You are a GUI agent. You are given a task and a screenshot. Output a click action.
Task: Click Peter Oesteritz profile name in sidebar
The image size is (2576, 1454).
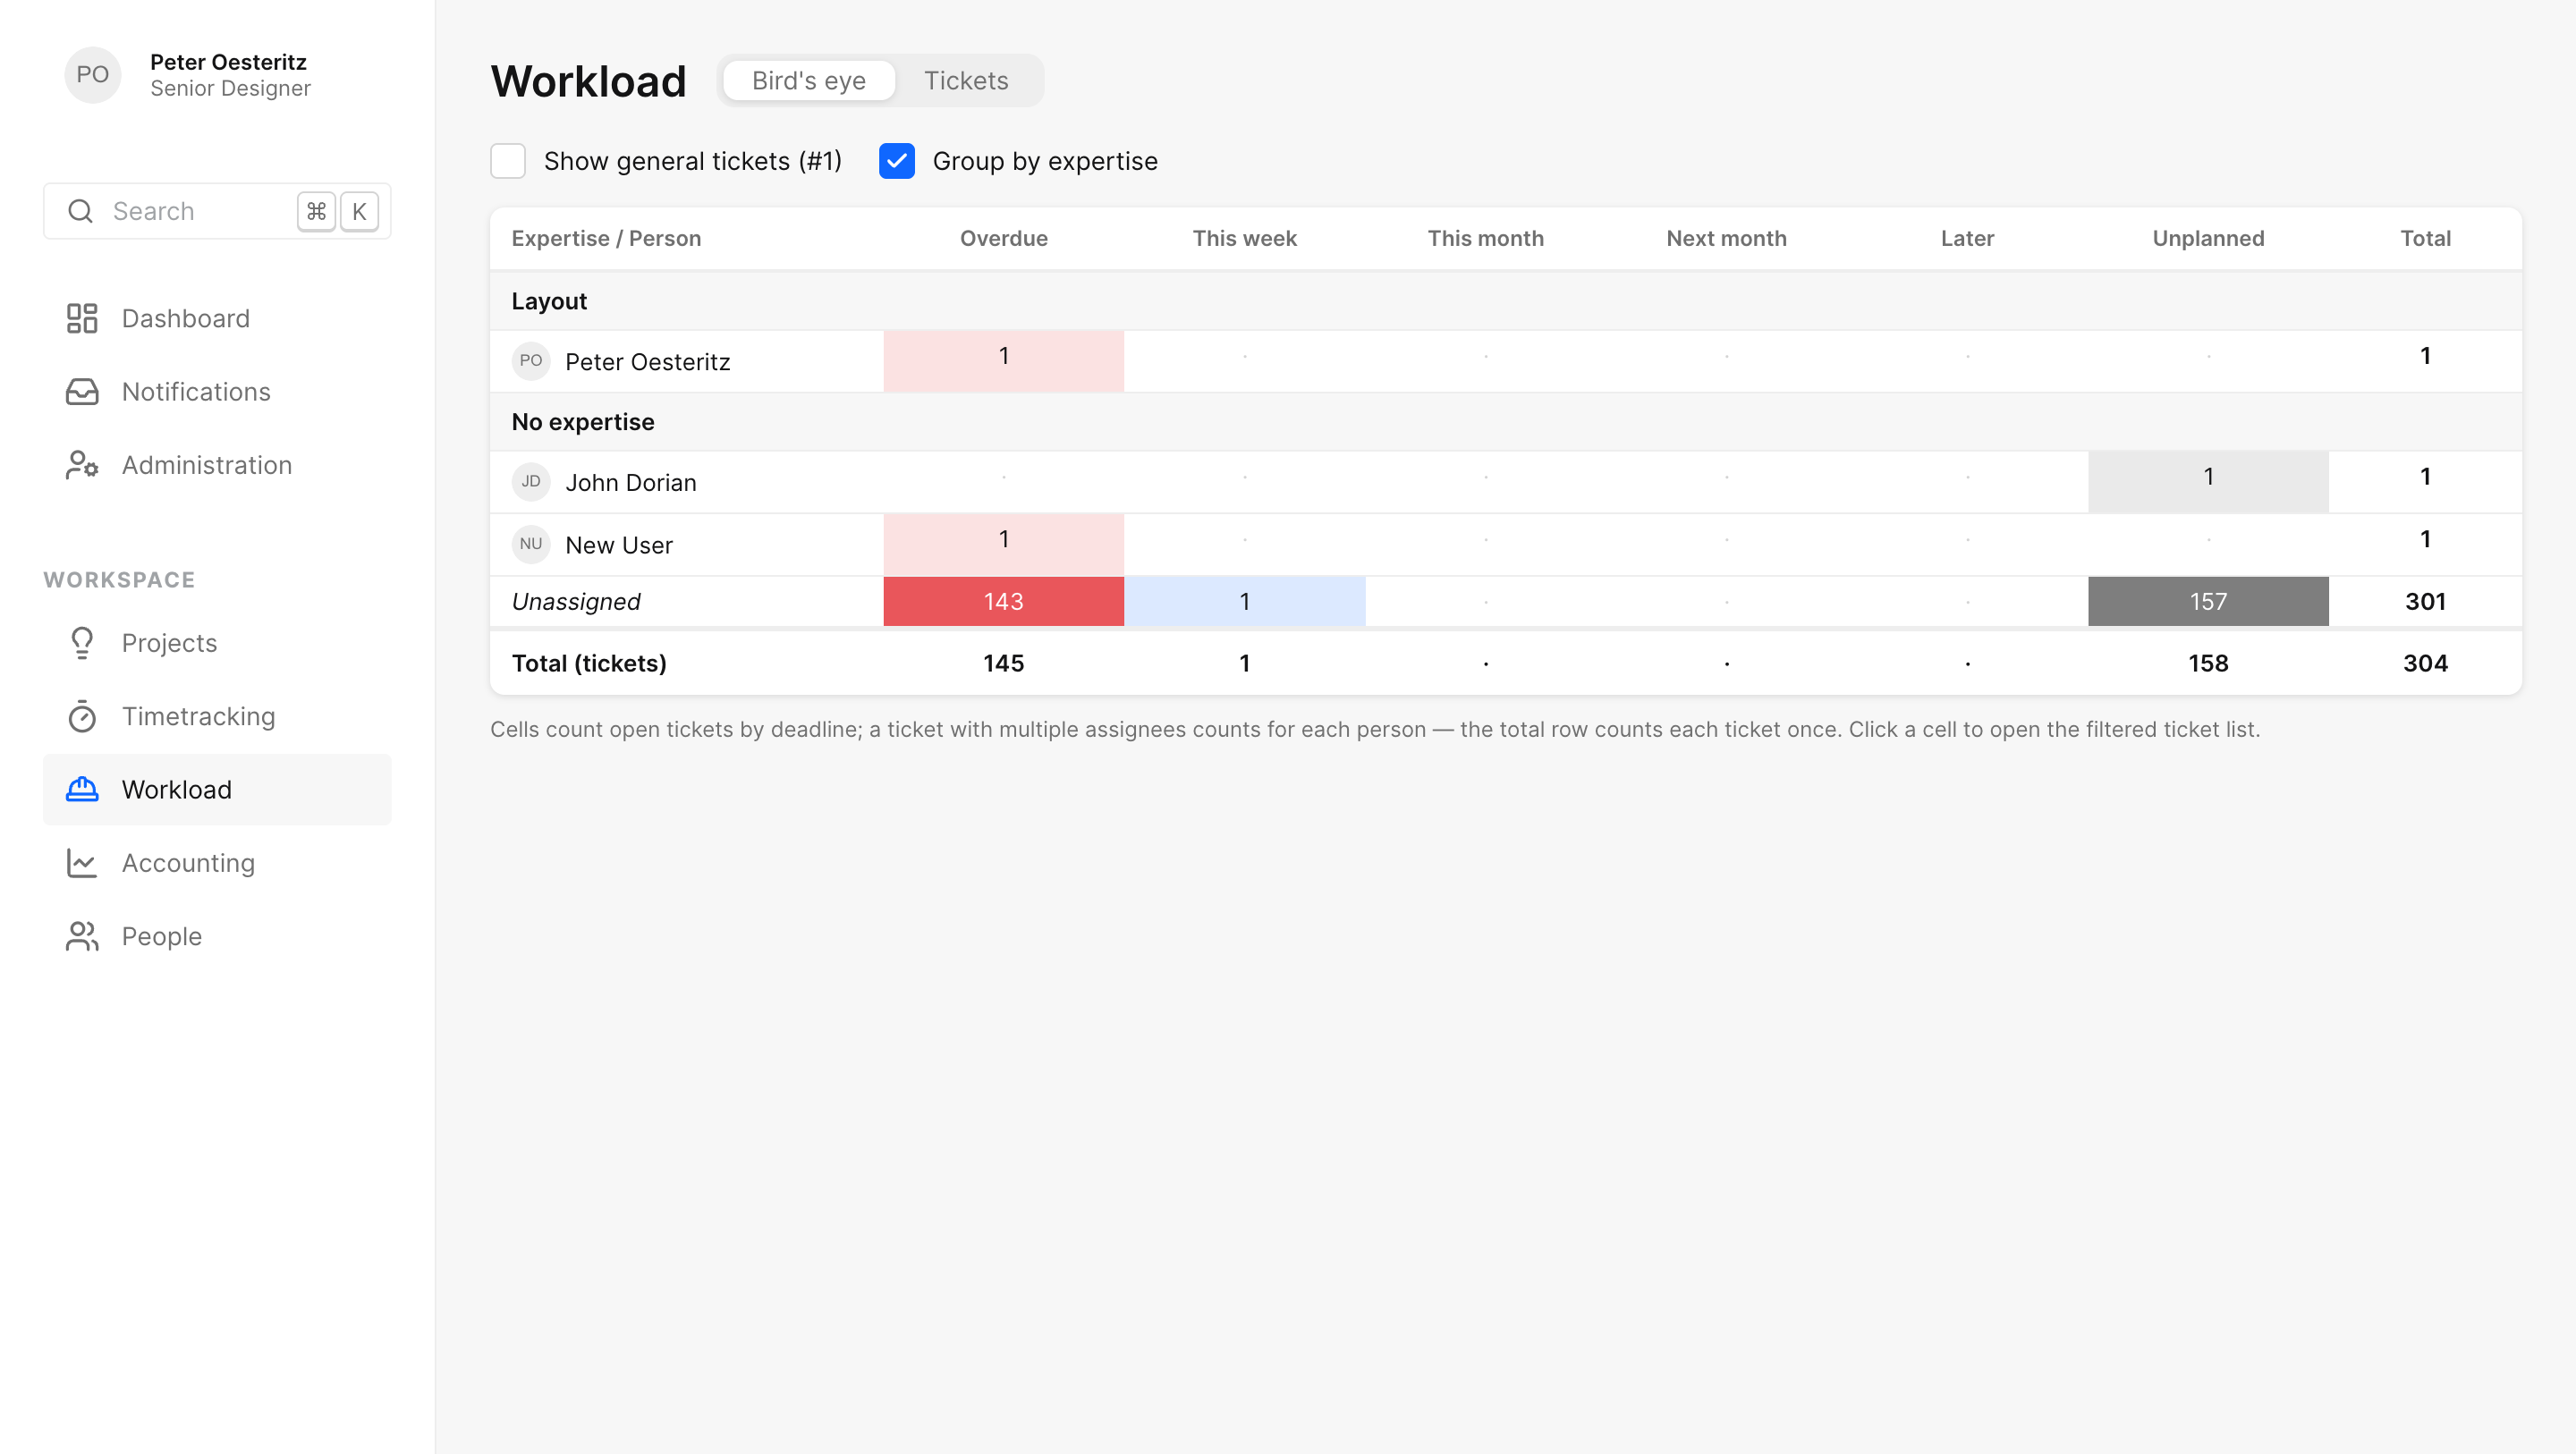(228, 62)
